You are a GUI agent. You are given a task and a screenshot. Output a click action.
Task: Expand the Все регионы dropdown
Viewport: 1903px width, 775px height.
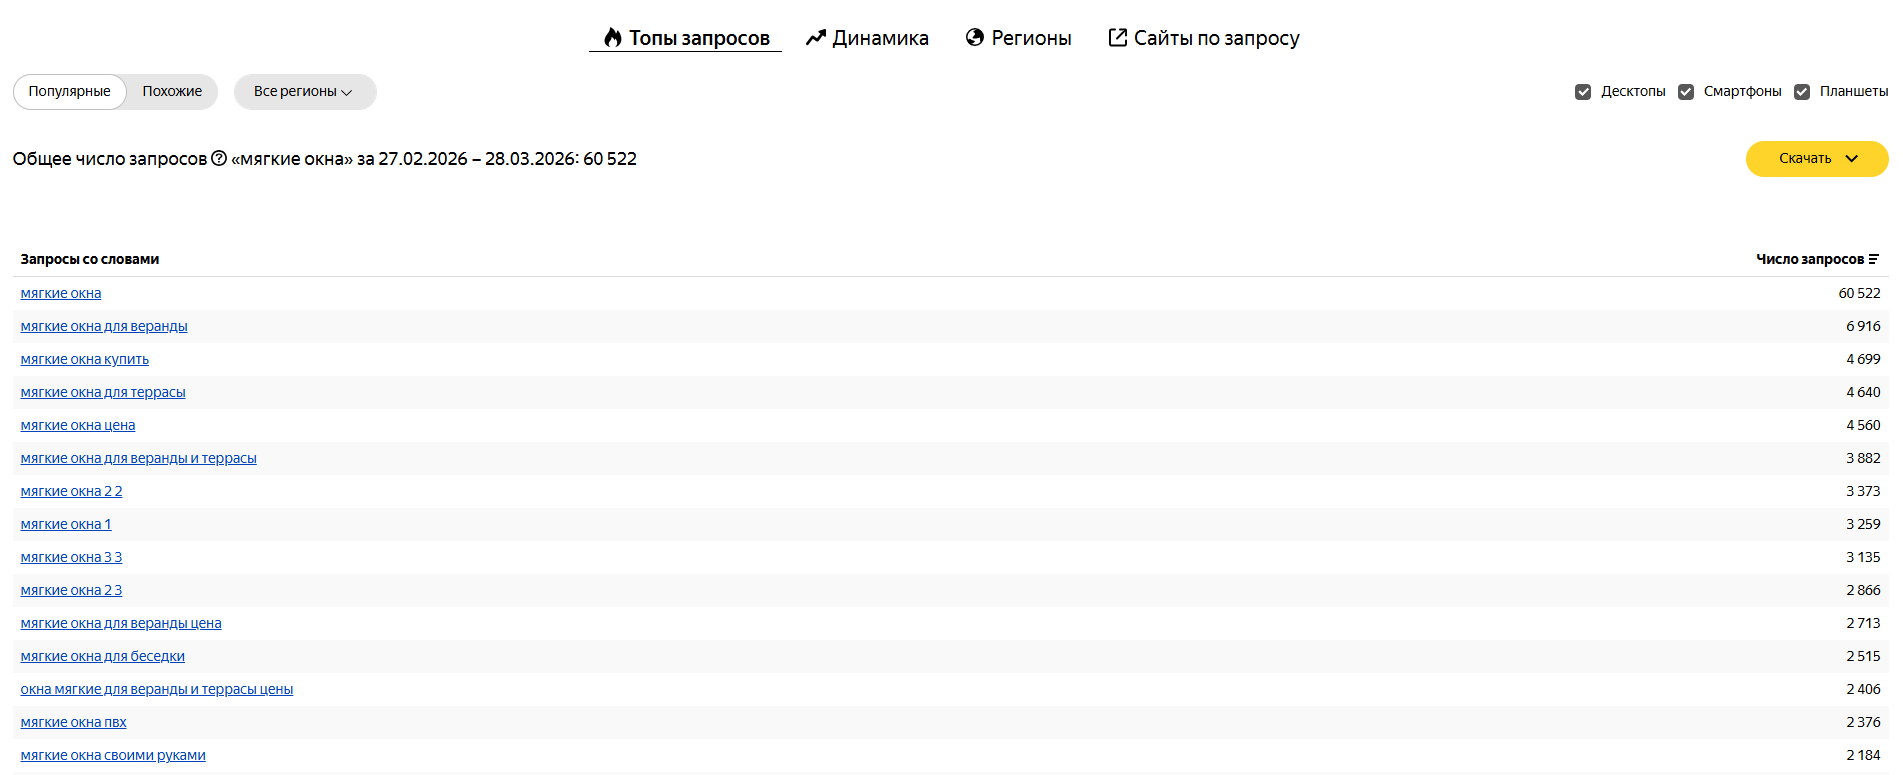coord(304,92)
